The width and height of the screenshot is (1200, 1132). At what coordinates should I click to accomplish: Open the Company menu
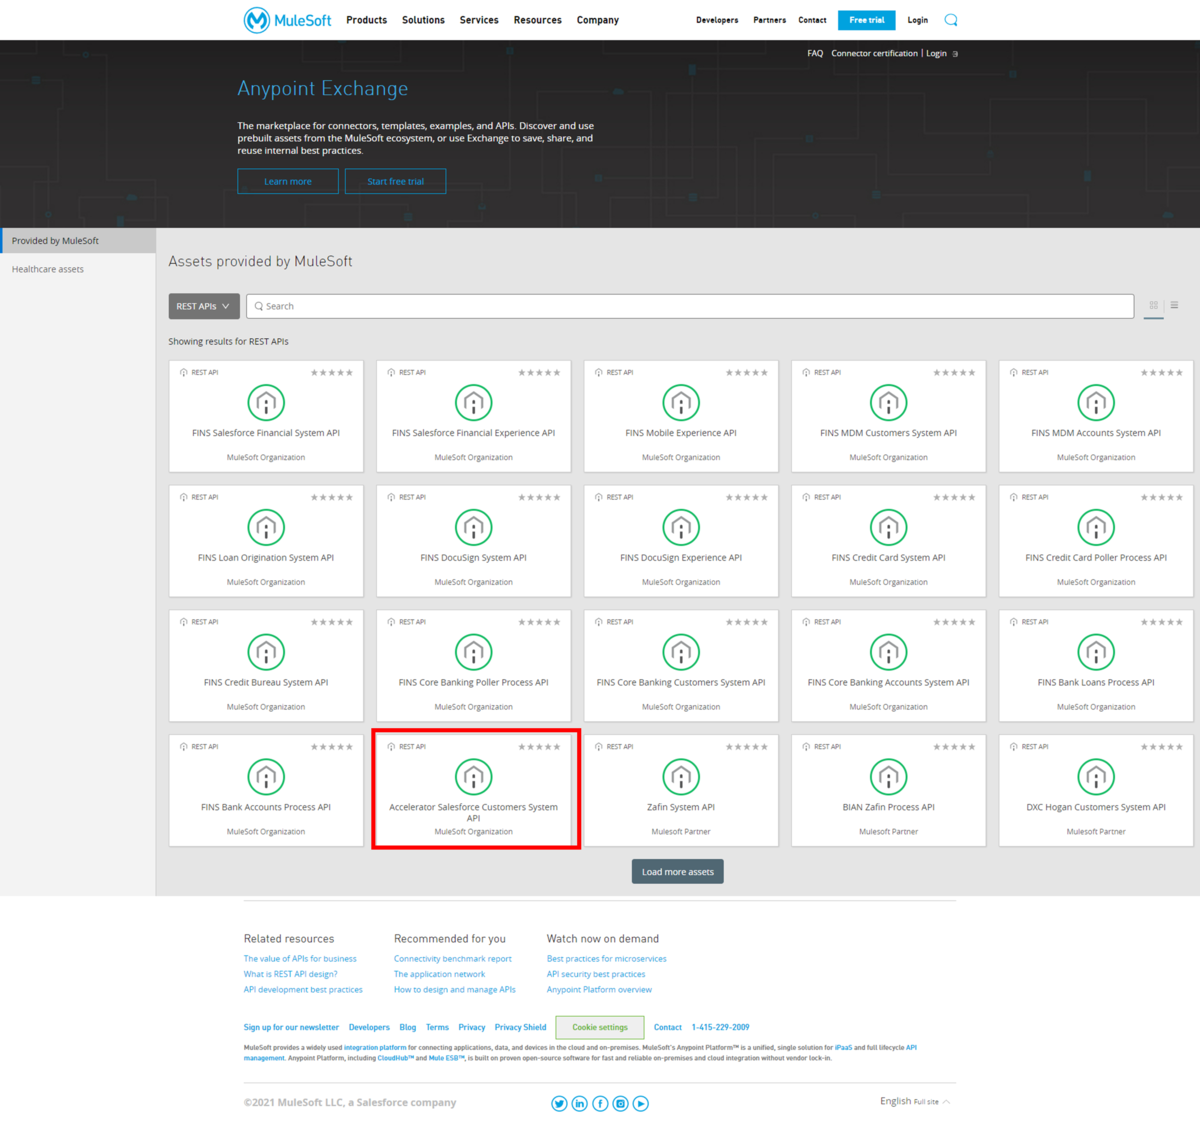click(598, 20)
